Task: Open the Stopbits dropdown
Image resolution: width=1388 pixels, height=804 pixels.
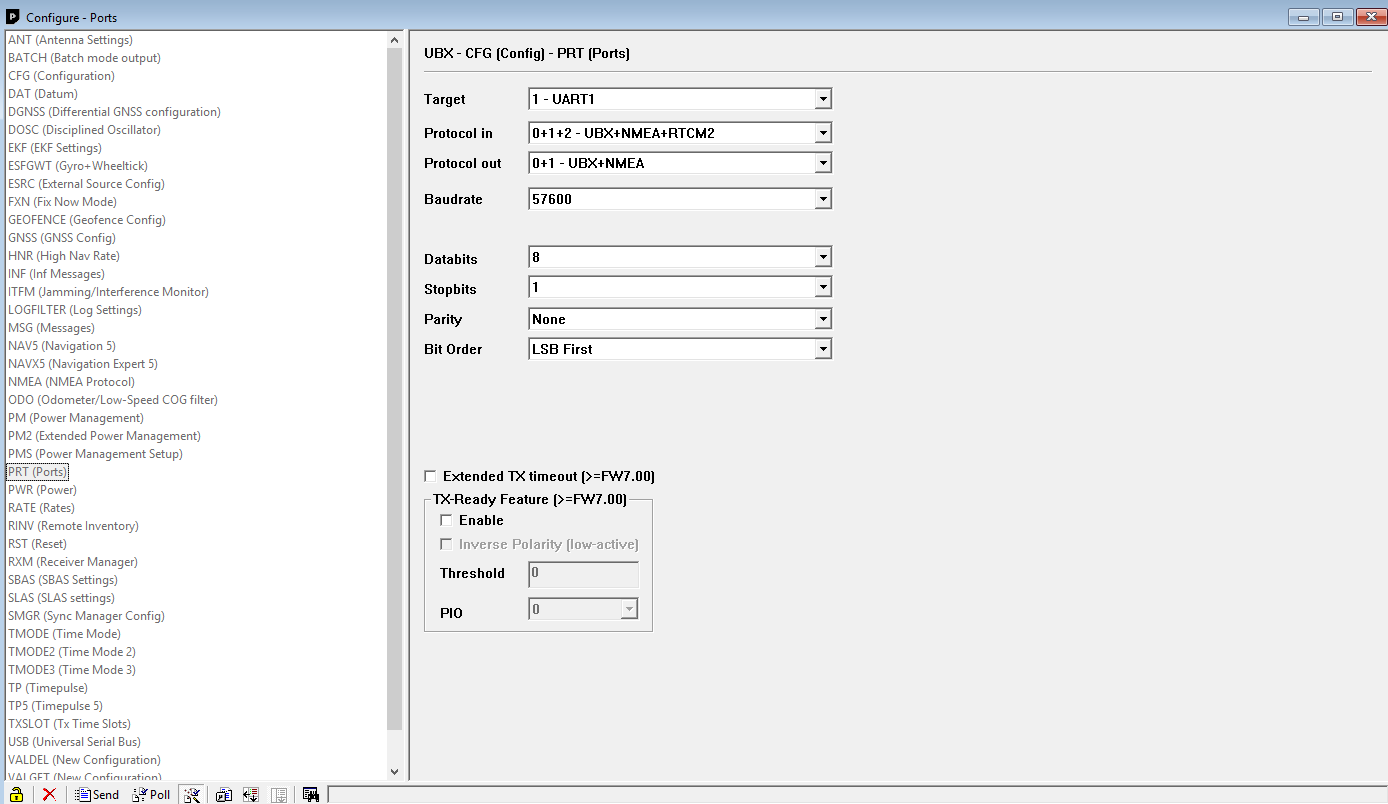Action: coord(822,287)
